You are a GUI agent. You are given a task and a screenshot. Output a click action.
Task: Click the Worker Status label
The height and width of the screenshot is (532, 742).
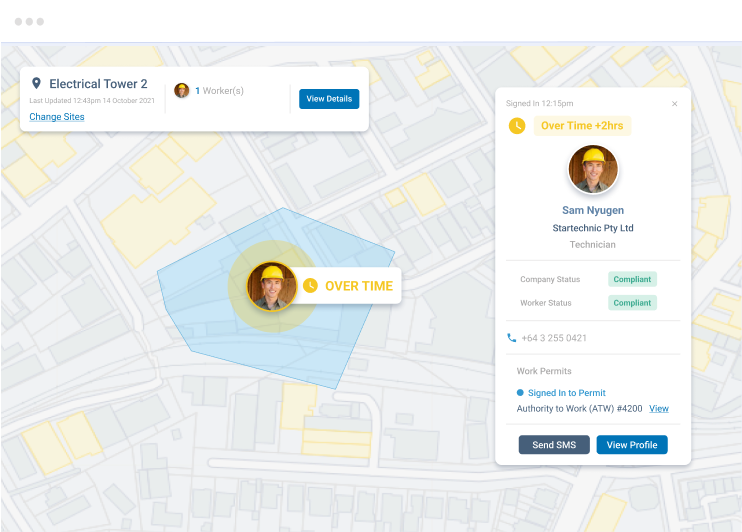click(546, 303)
